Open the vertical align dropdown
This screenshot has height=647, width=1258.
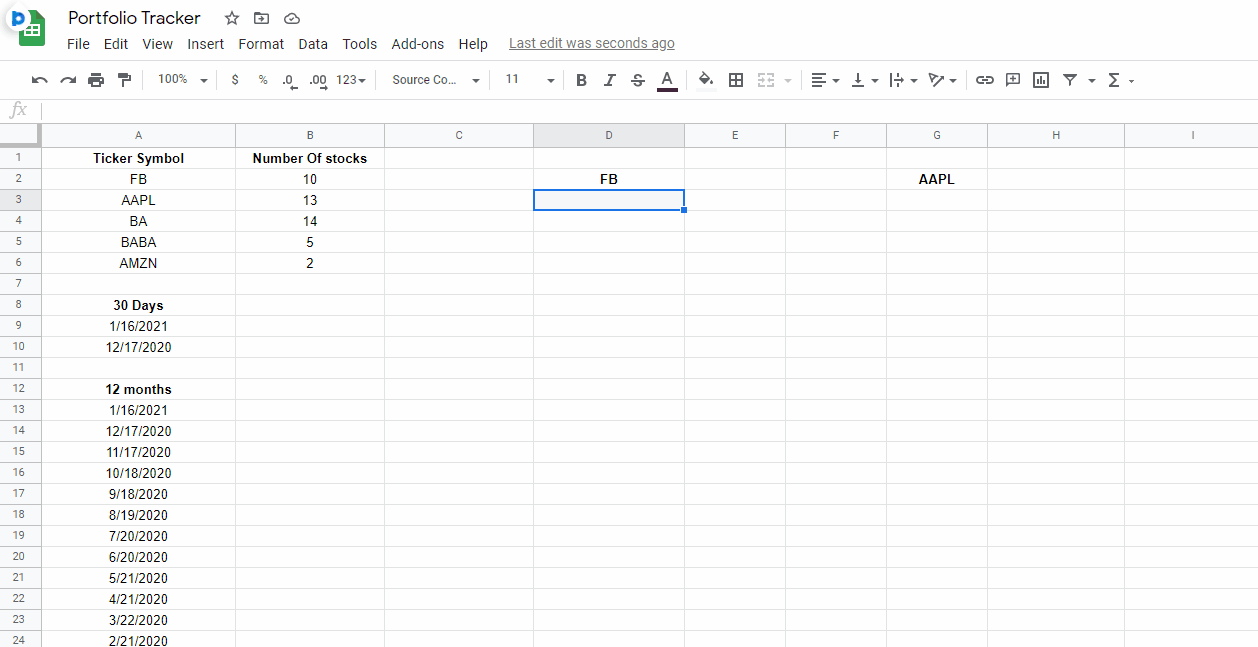(x=864, y=80)
